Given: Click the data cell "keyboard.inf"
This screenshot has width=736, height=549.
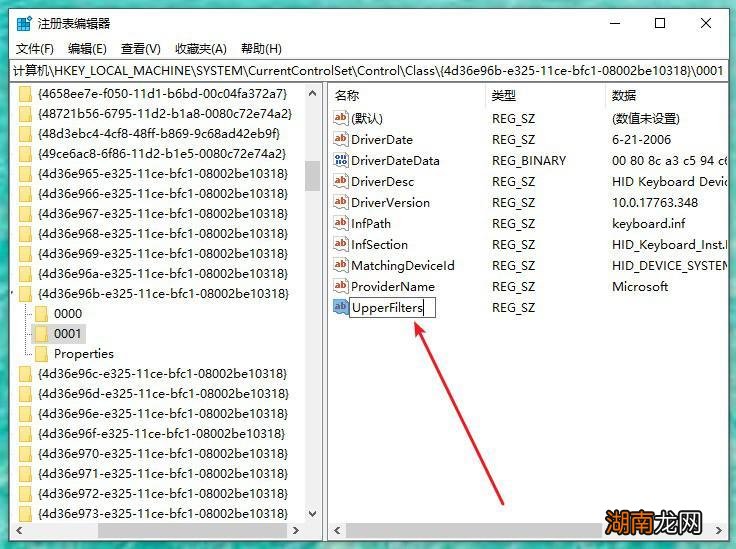Looking at the screenshot, I should click(648, 224).
